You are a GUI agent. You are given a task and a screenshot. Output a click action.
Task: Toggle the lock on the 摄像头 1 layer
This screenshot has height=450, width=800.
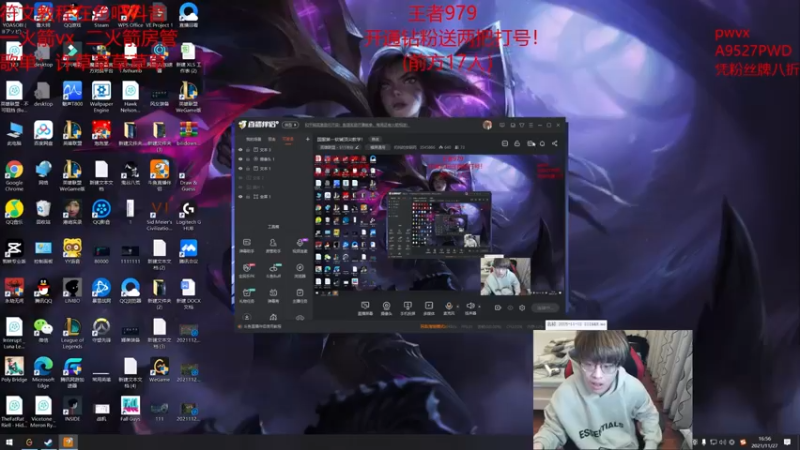248,159
